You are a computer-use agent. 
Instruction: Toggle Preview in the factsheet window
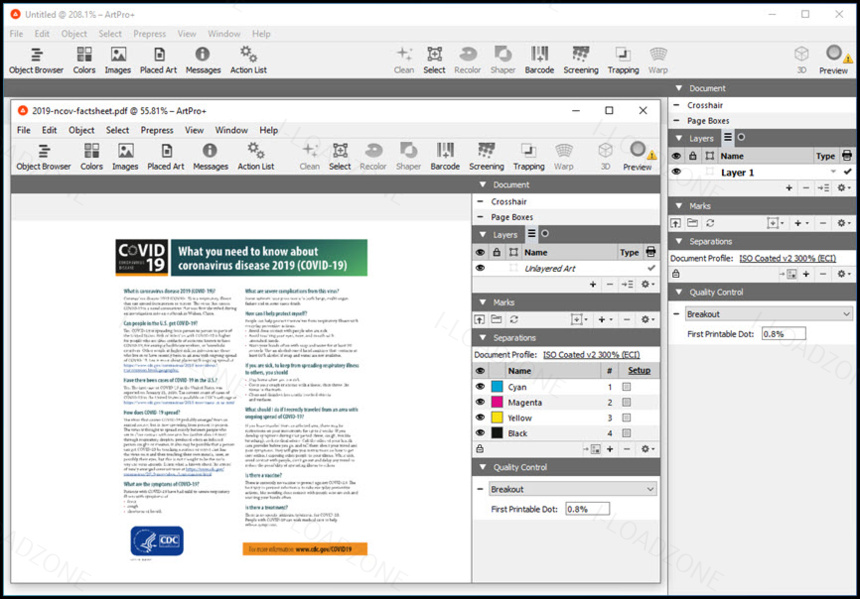coord(637,157)
